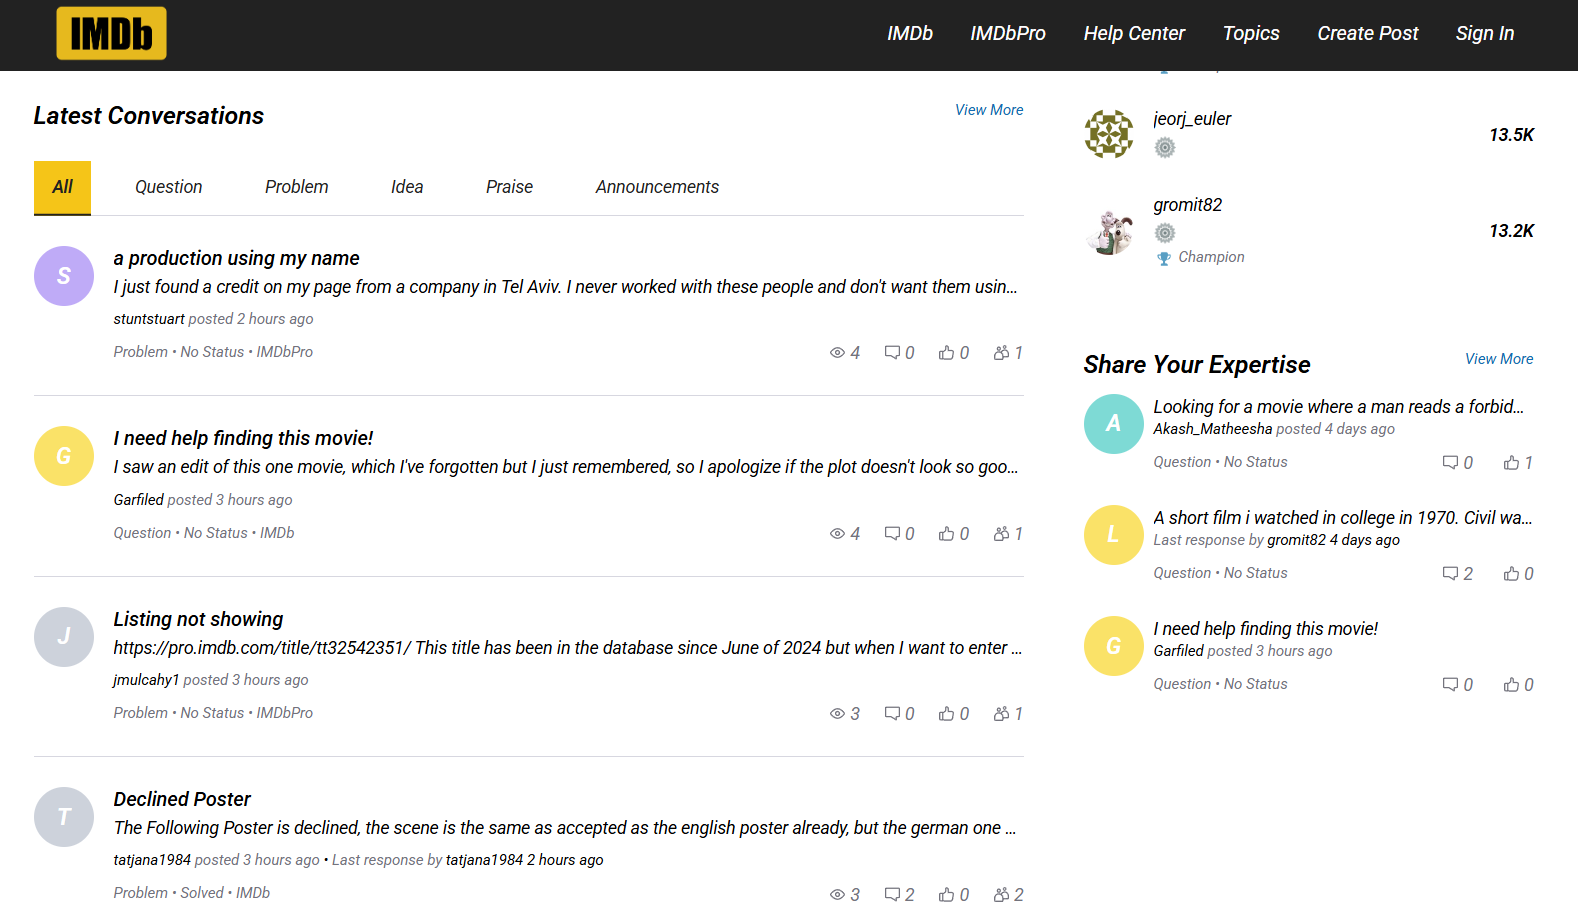The height and width of the screenshot is (907, 1578).
Task: Click comments icon on 'Listing not showing'
Action: pyautogui.click(x=892, y=714)
